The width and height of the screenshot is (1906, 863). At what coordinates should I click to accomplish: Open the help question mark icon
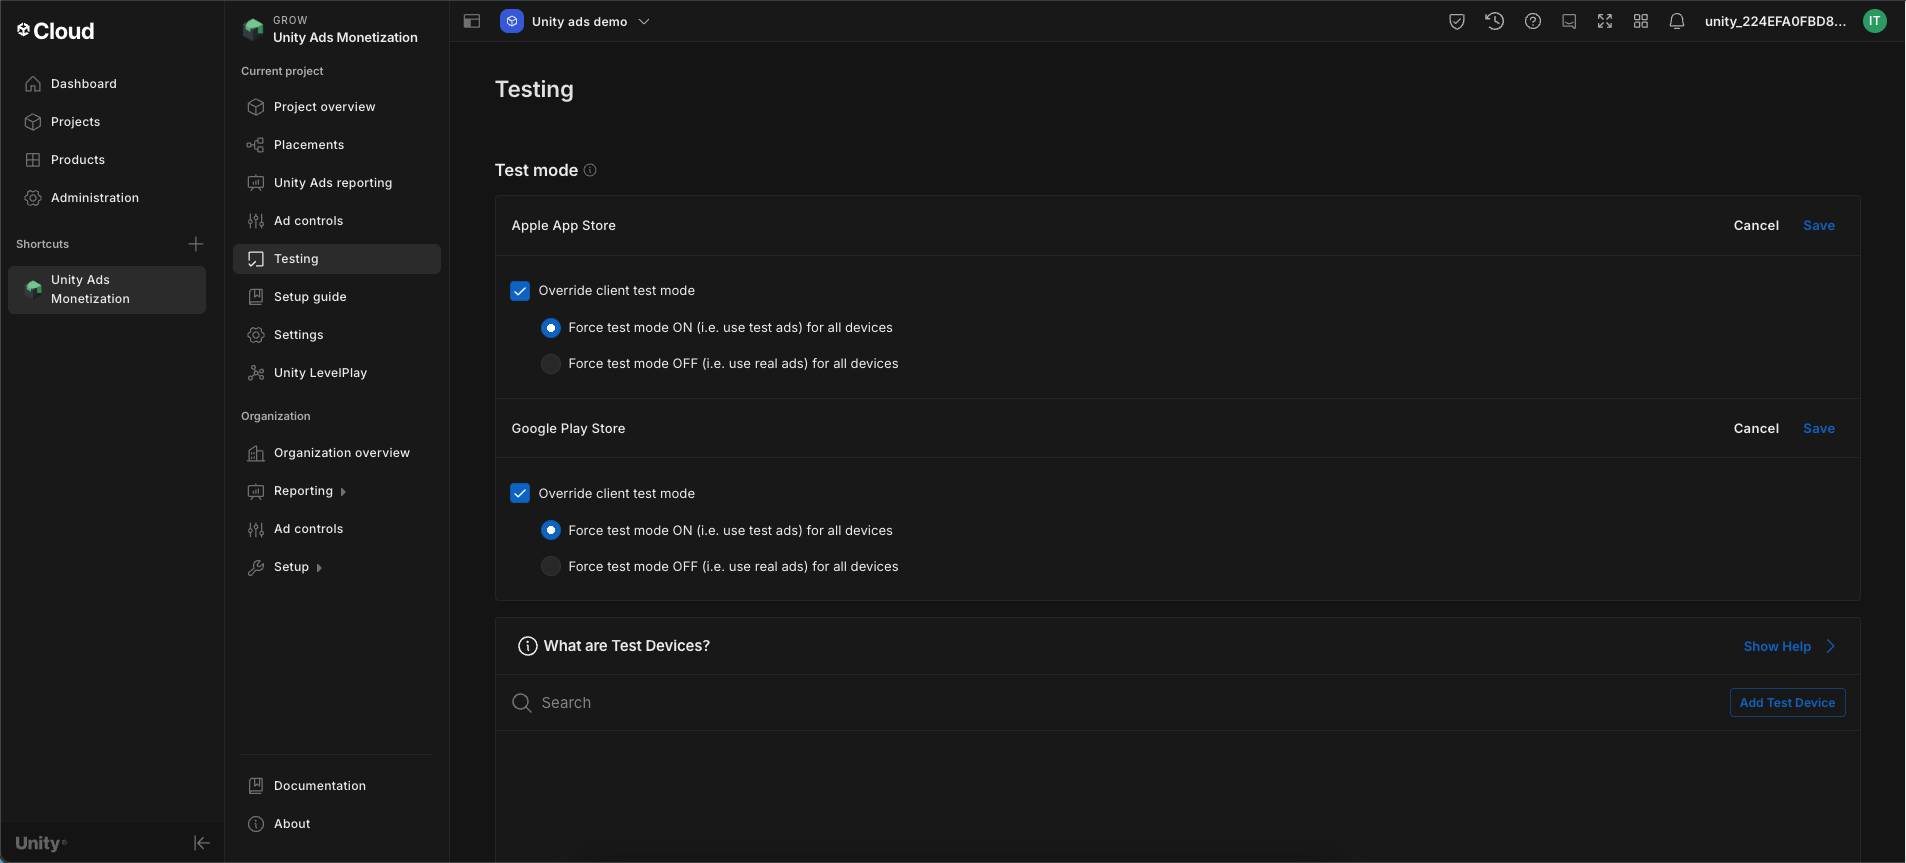coord(1533,21)
